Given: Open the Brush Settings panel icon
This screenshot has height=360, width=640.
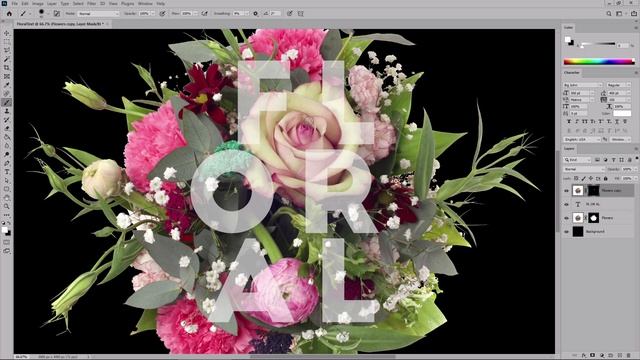Looking at the screenshot, I should 57,13.
